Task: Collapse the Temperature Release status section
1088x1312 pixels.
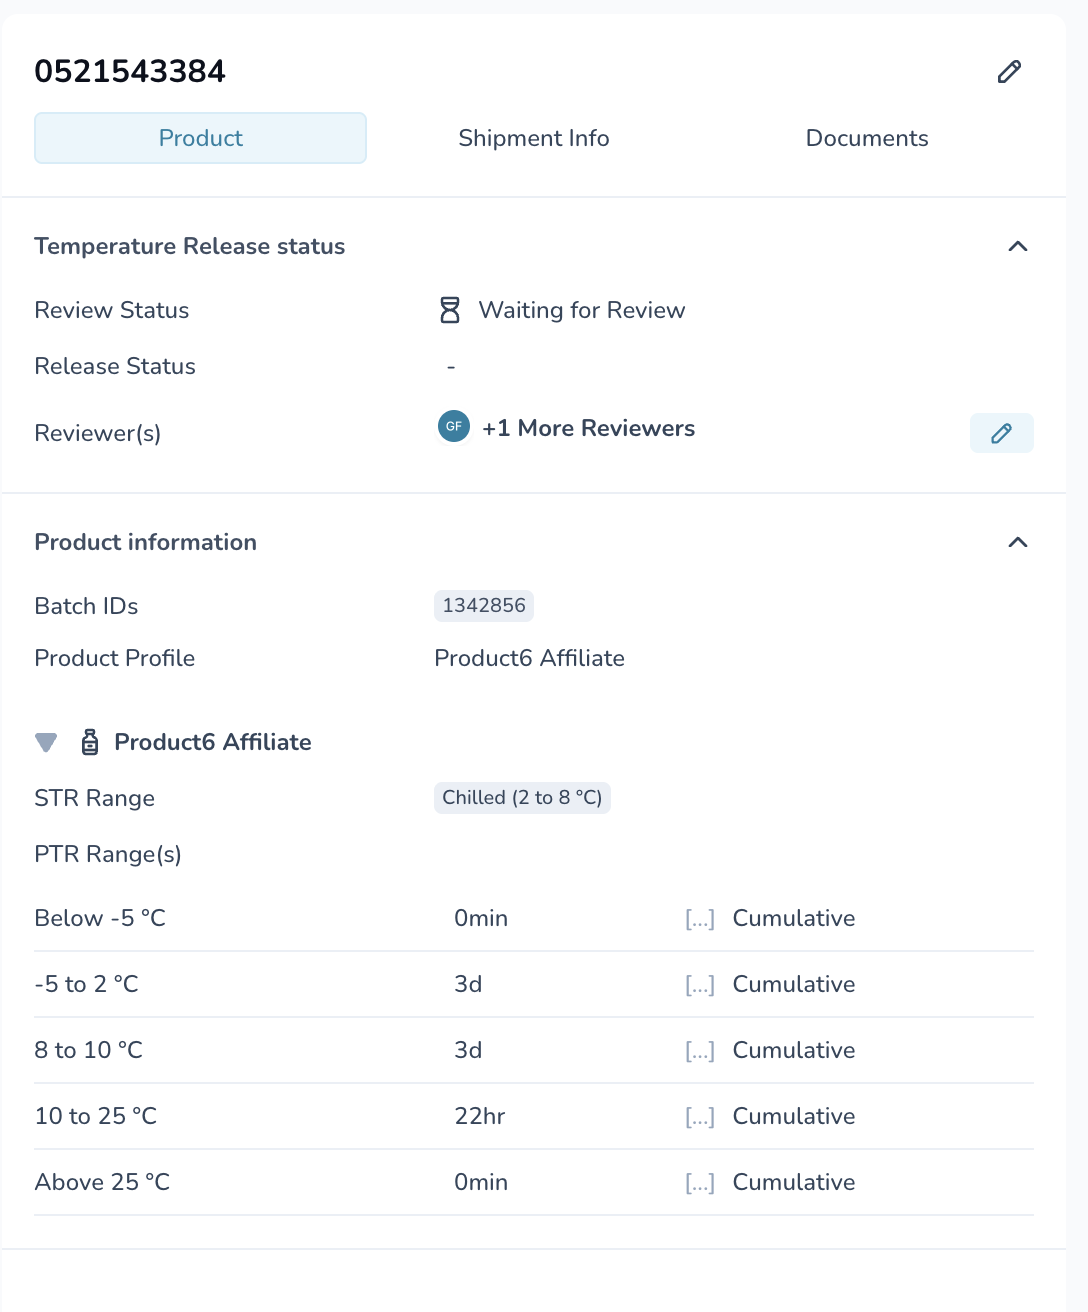Action: tap(1018, 246)
